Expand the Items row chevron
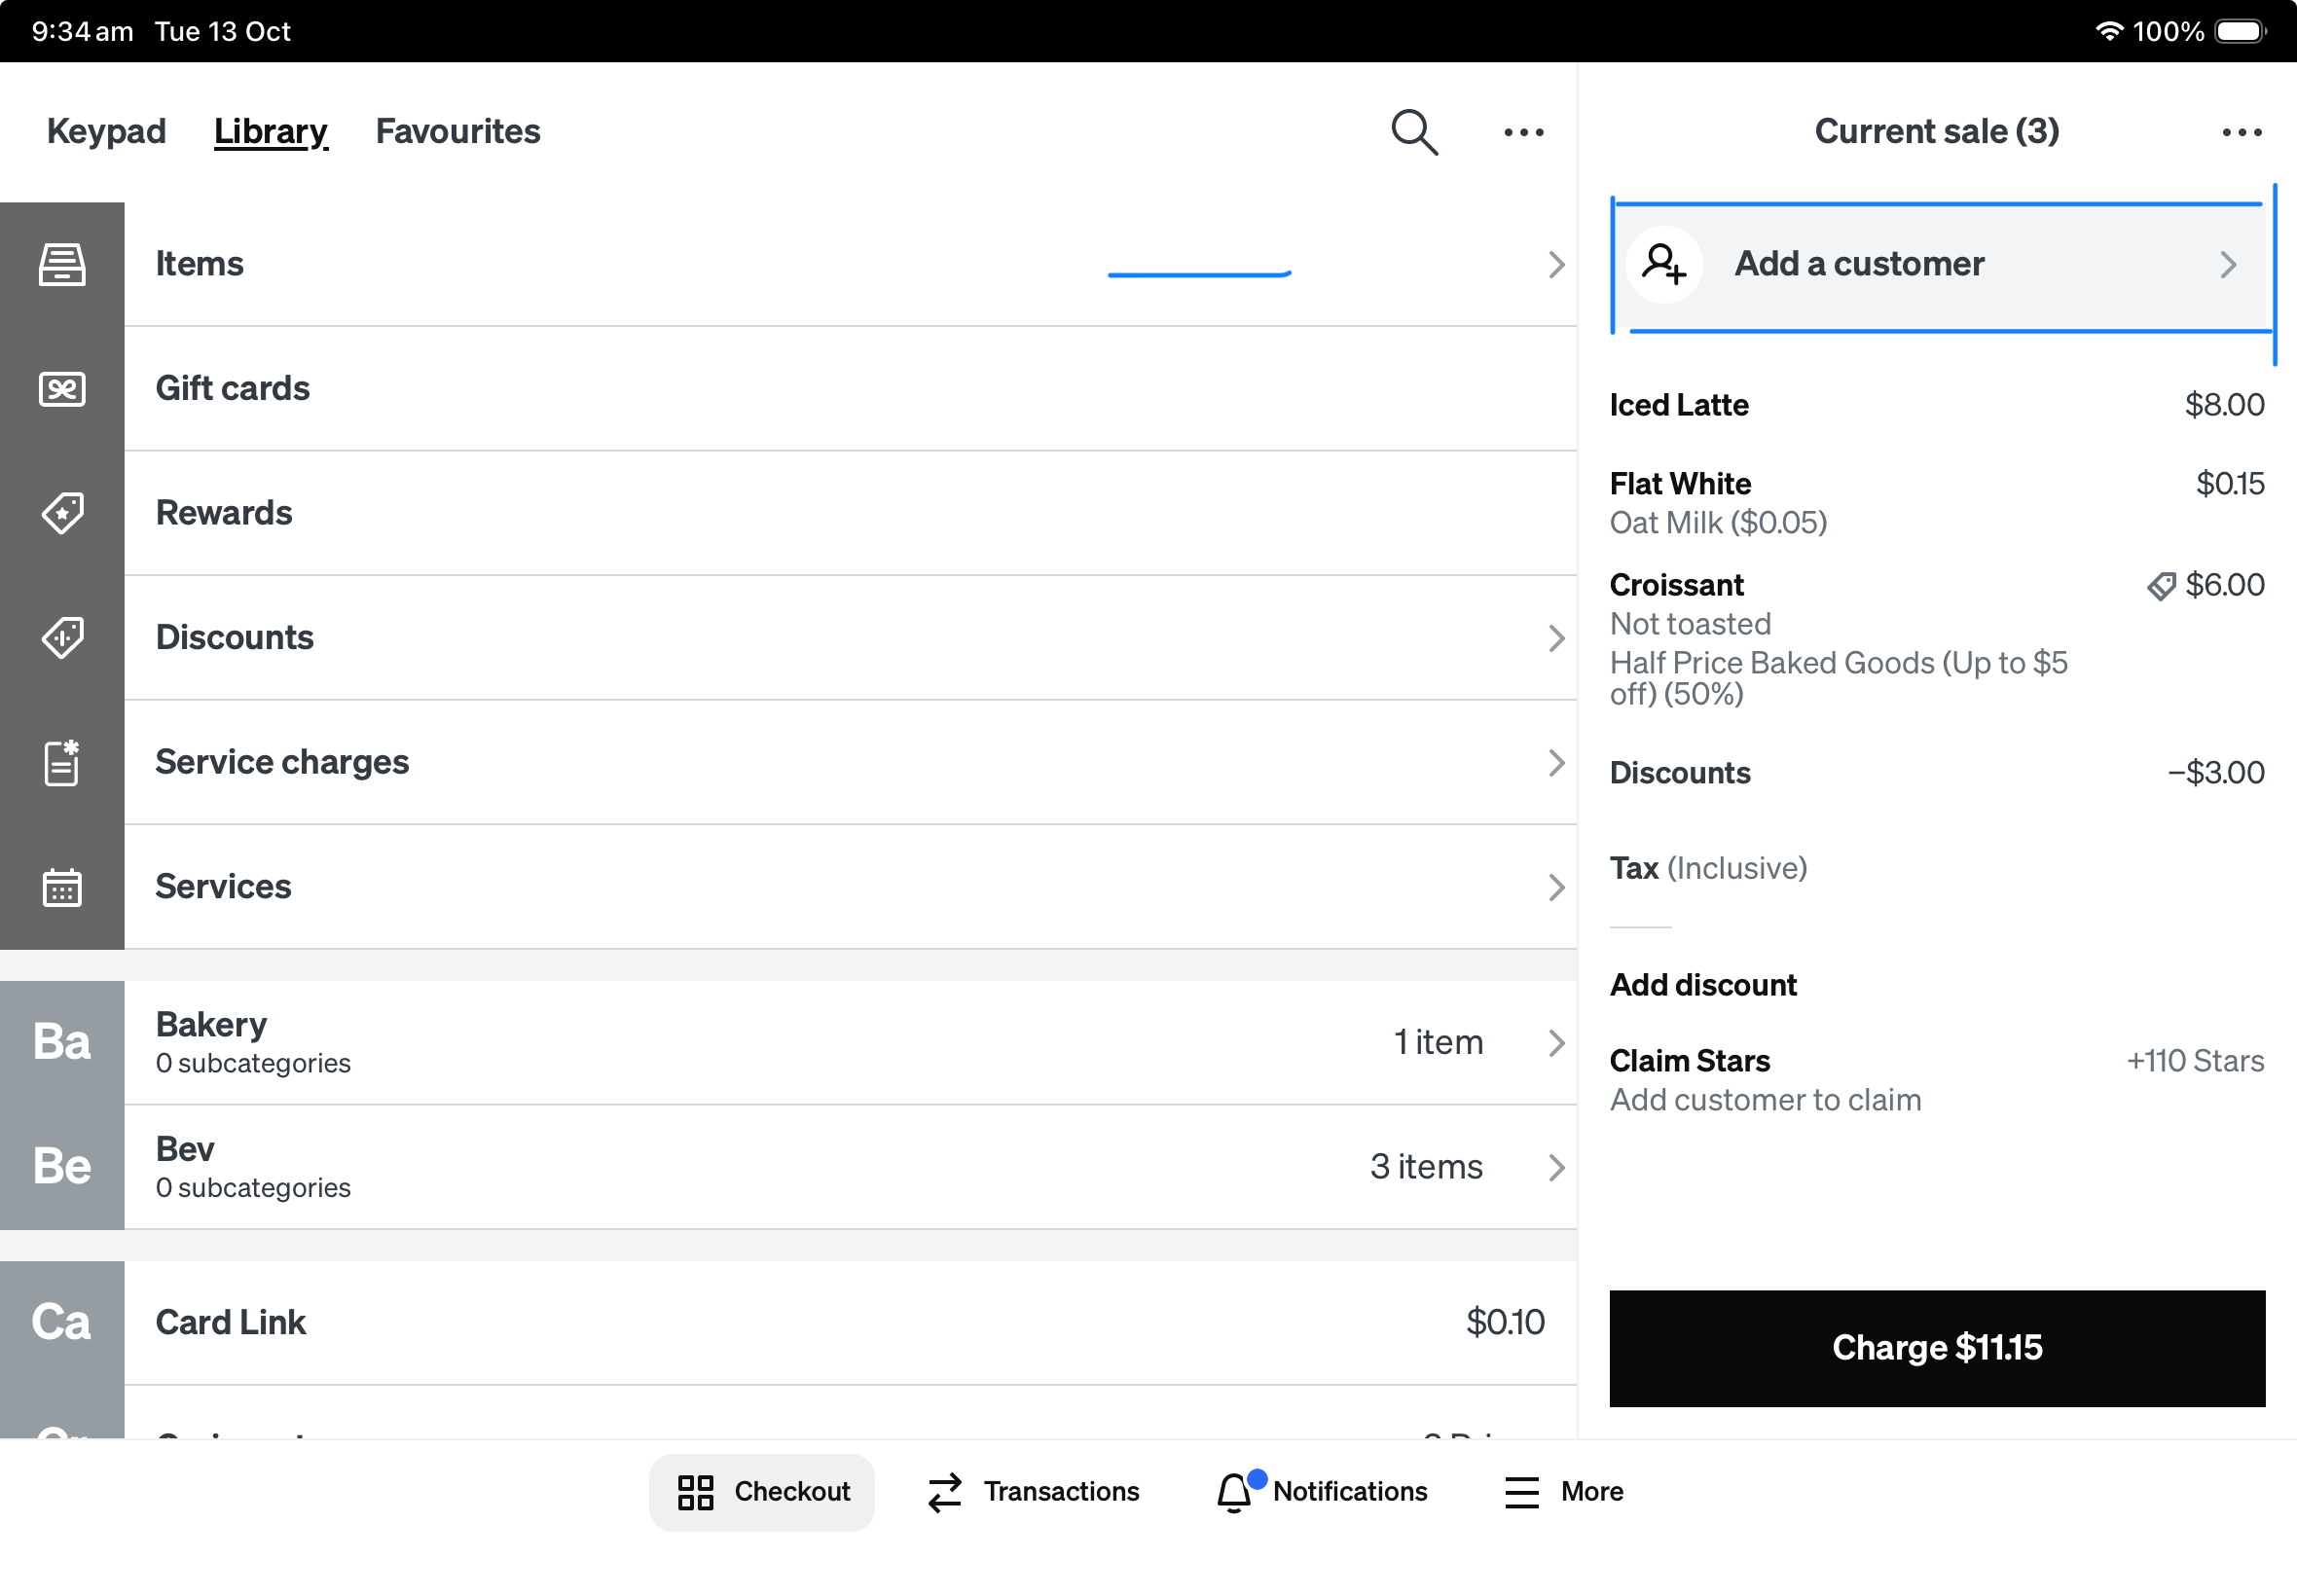This screenshot has height=1596, width=2297. (x=1556, y=264)
